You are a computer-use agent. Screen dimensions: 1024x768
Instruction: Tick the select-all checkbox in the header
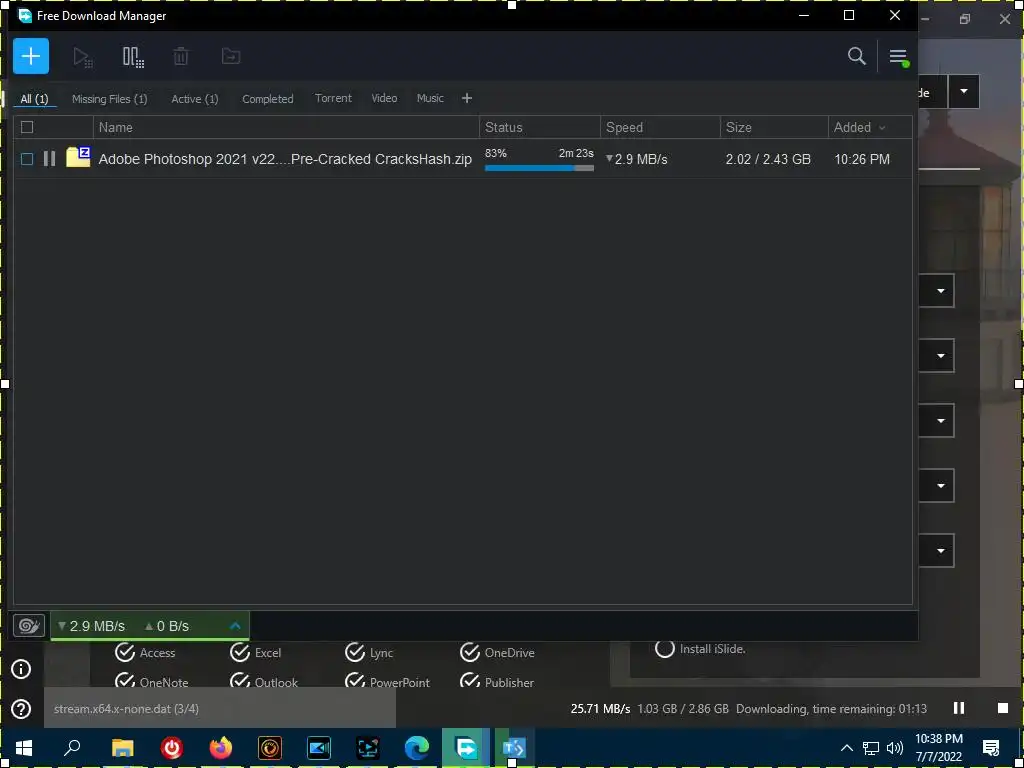click(x=27, y=127)
